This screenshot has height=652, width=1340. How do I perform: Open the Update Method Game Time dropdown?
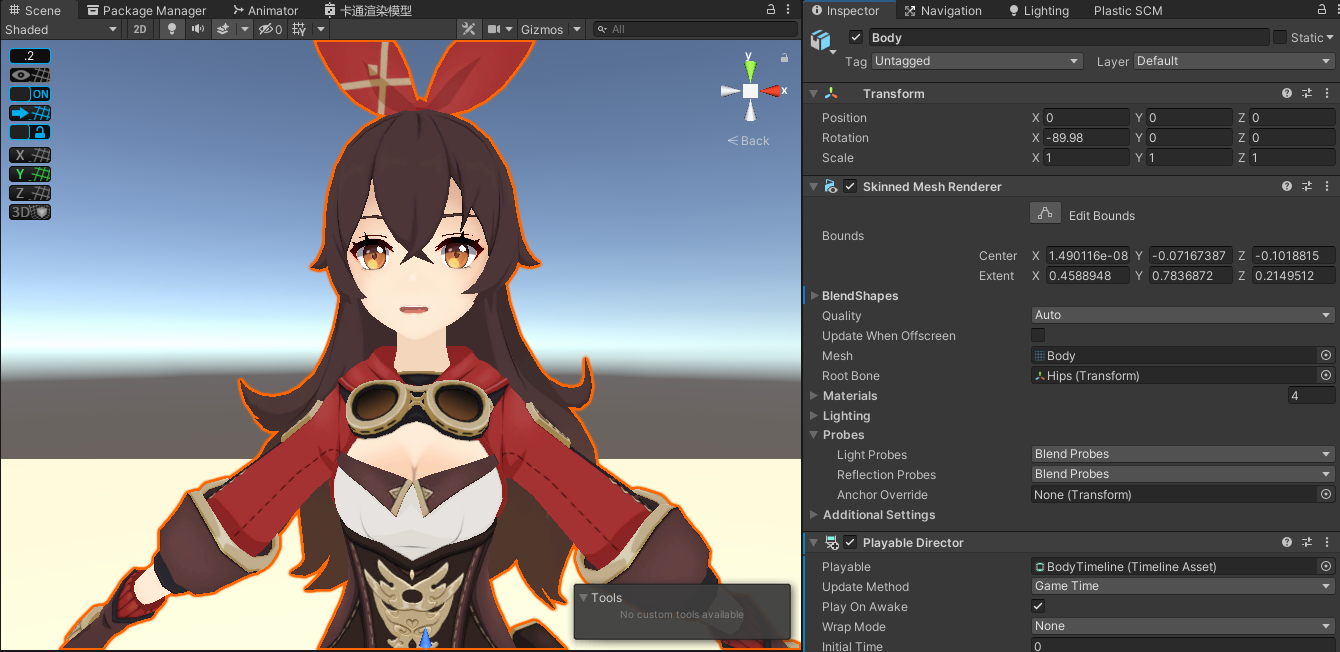click(1183, 586)
